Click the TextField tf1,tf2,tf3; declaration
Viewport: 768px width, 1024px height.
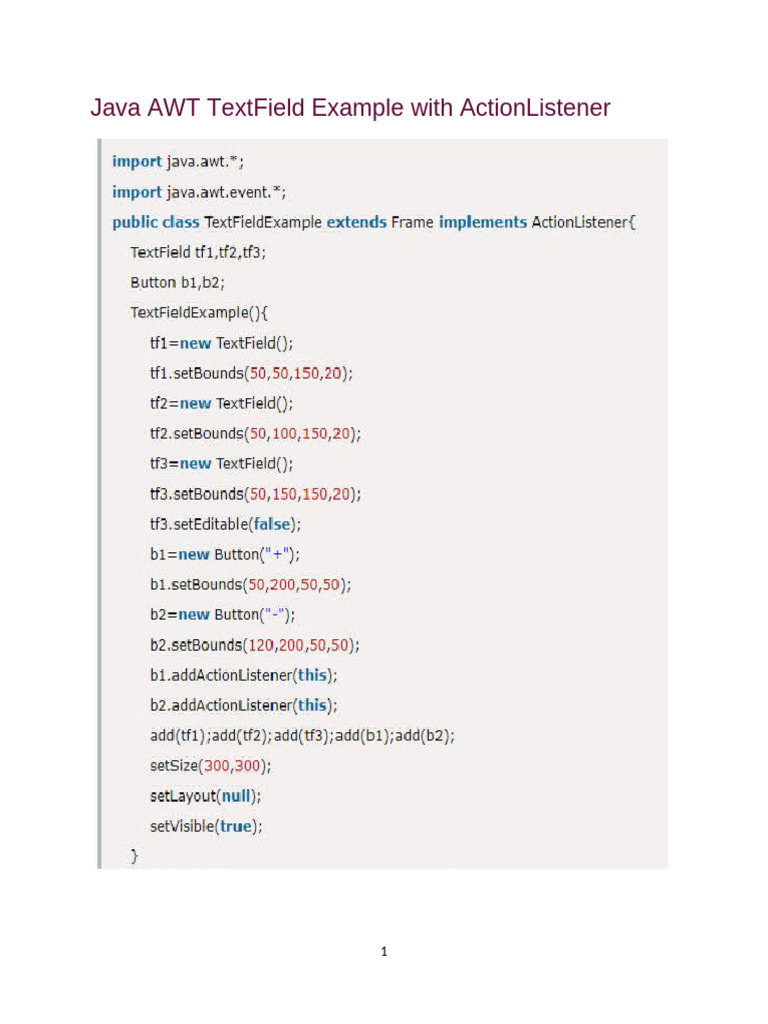pyautogui.click(x=198, y=253)
